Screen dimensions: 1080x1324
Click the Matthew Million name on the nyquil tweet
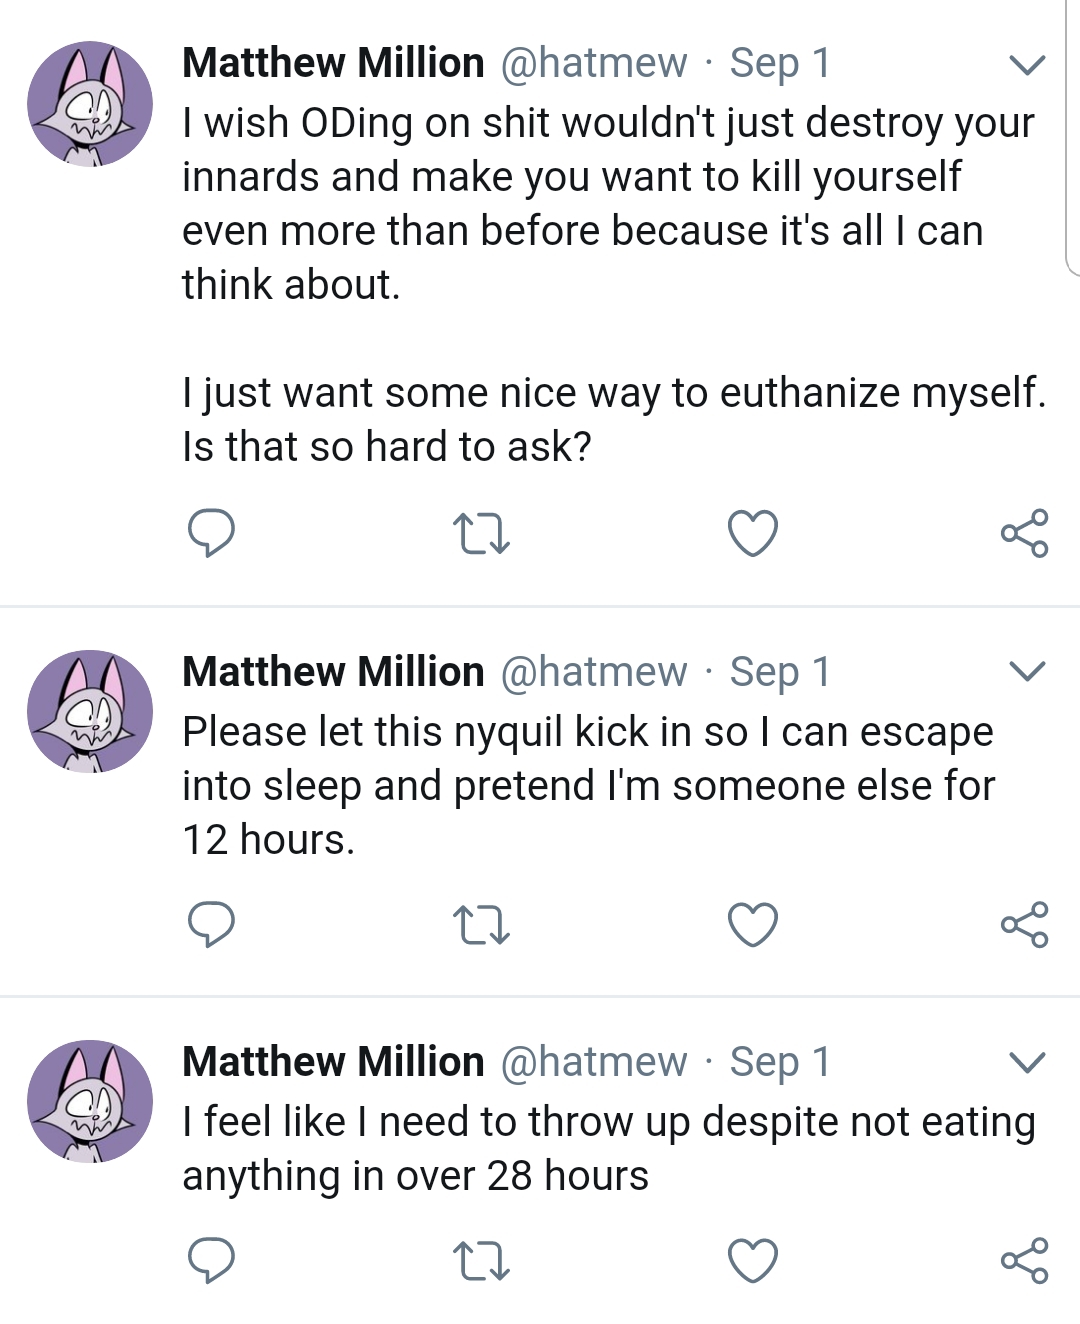pyautogui.click(x=333, y=672)
